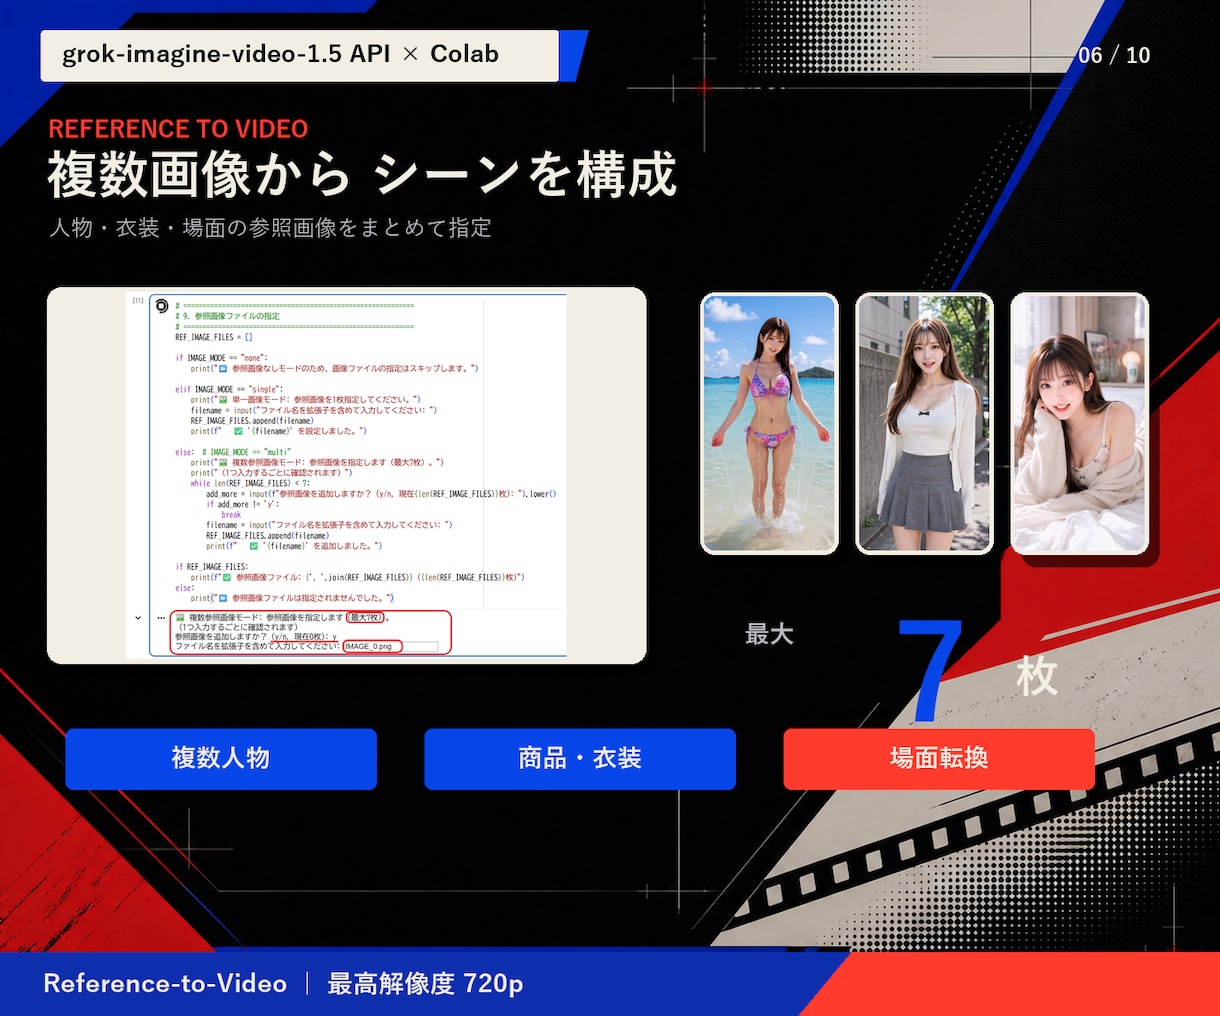
Task: Click the 06 / 10 page indicator
Action: (1114, 55)
